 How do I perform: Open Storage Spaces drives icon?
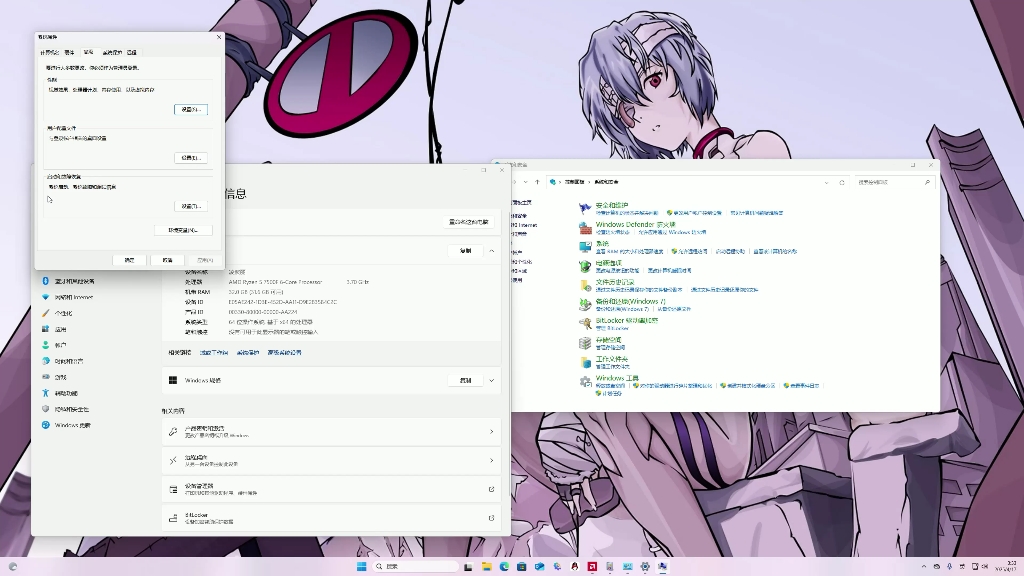coord(585,343)
